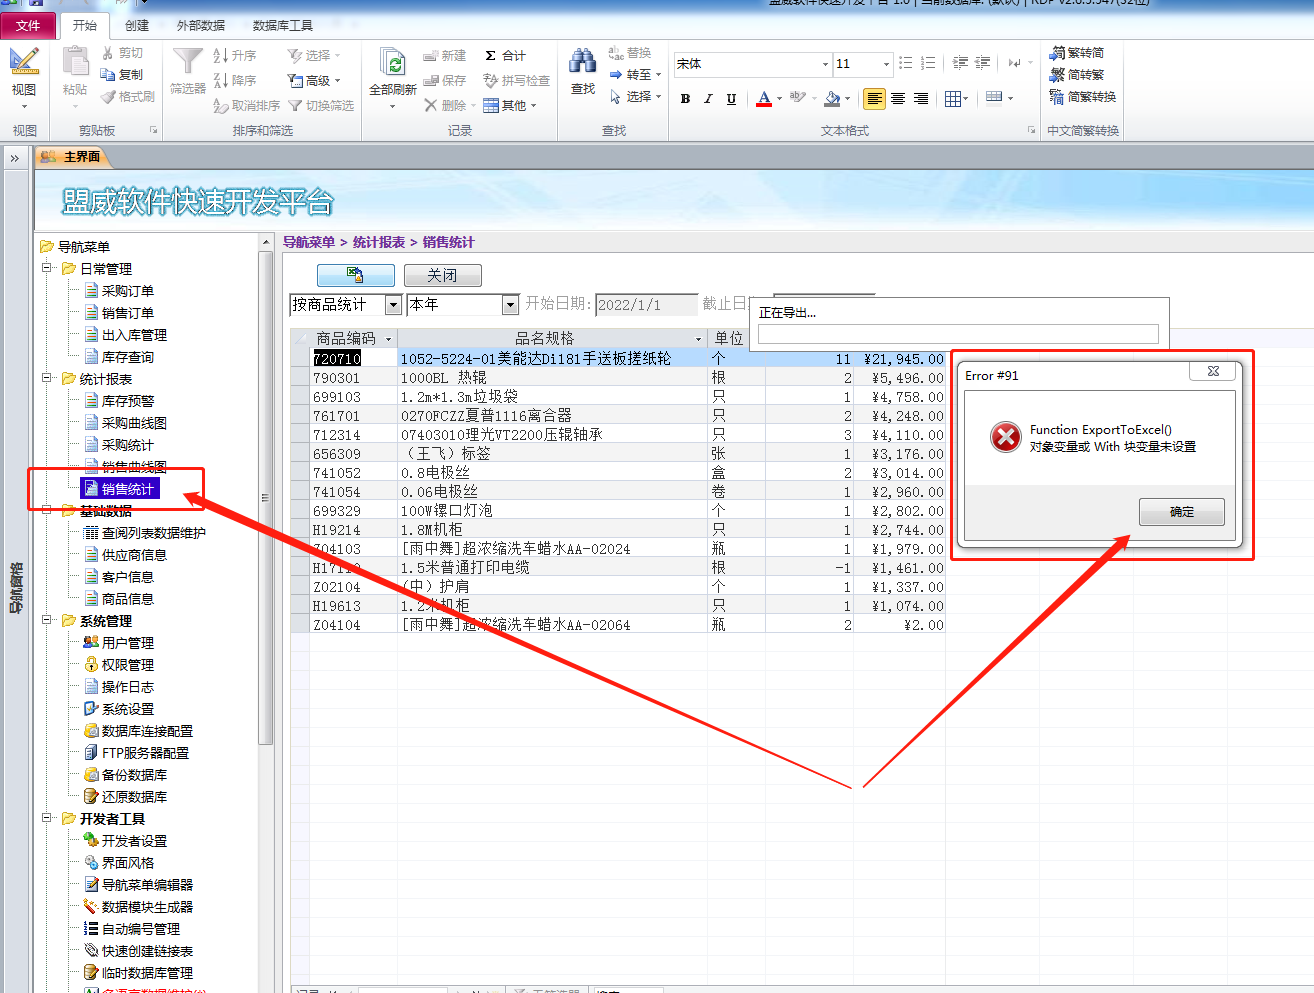Apply italic text formatting
Image resolution: width=1314 pixels, height=993 pixels.
[x=708, y=98]
